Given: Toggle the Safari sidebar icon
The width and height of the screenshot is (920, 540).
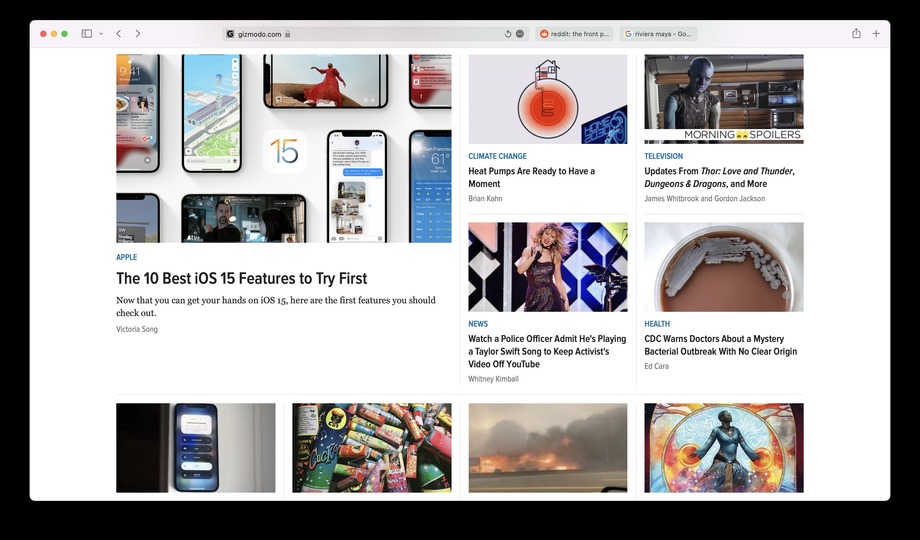Looking at the screenshot, I should point(86,34).
